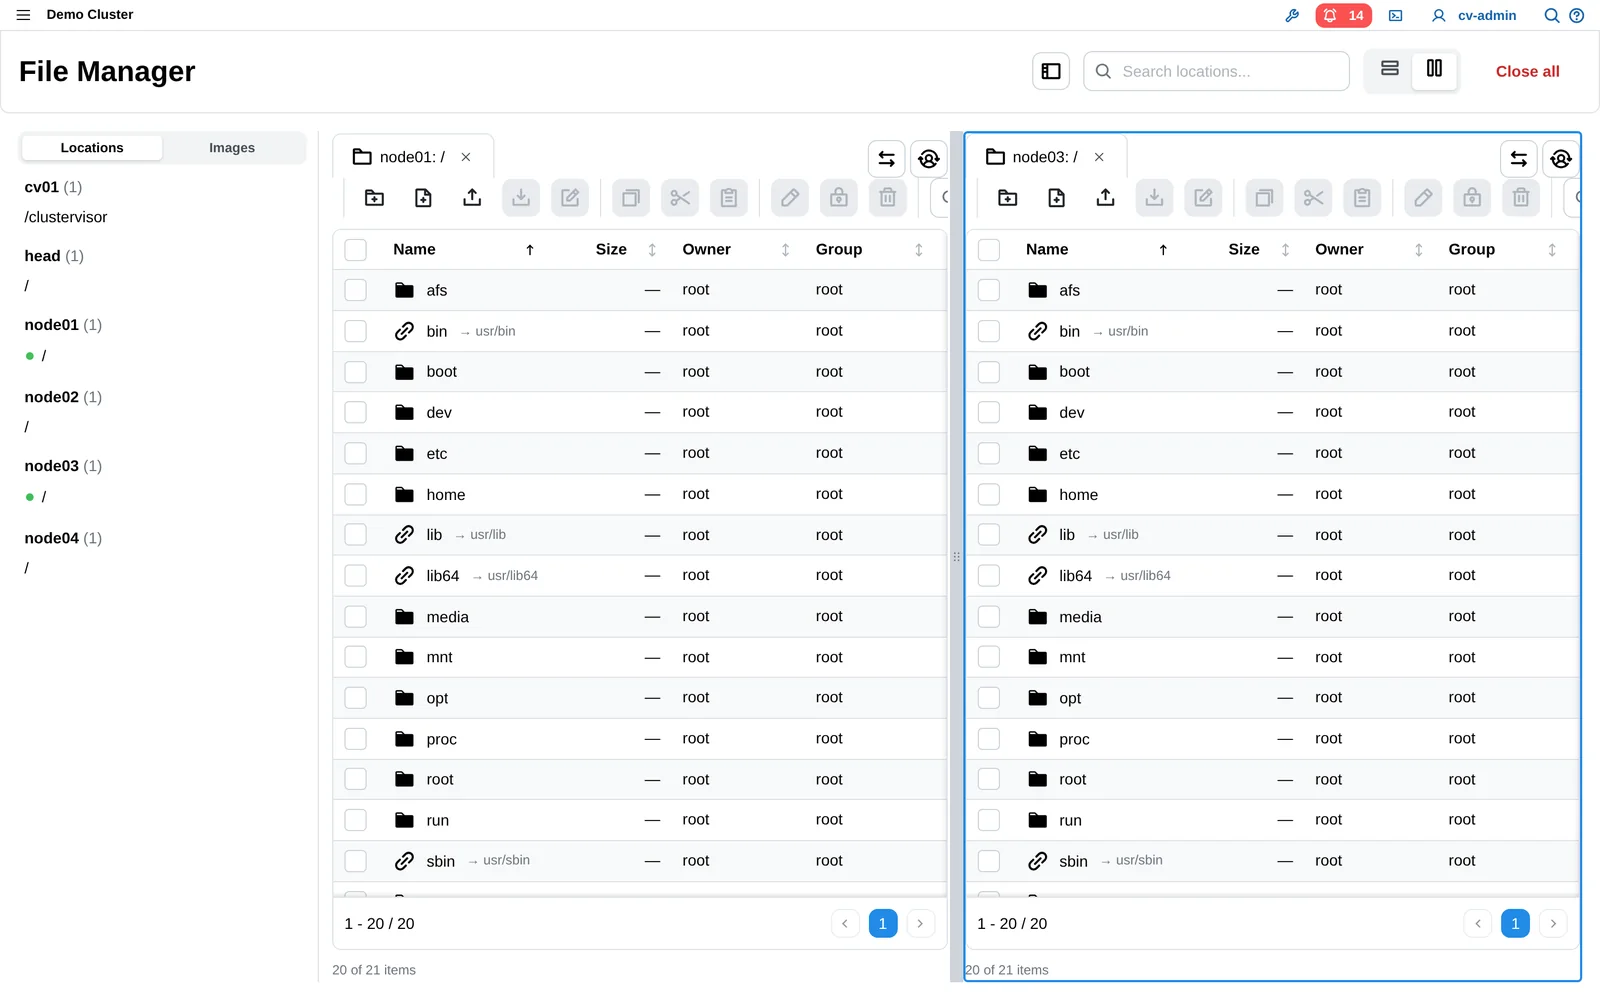Select the node01: / pane tab
The image size is (1600, 1000).
(x=412, y=157)
